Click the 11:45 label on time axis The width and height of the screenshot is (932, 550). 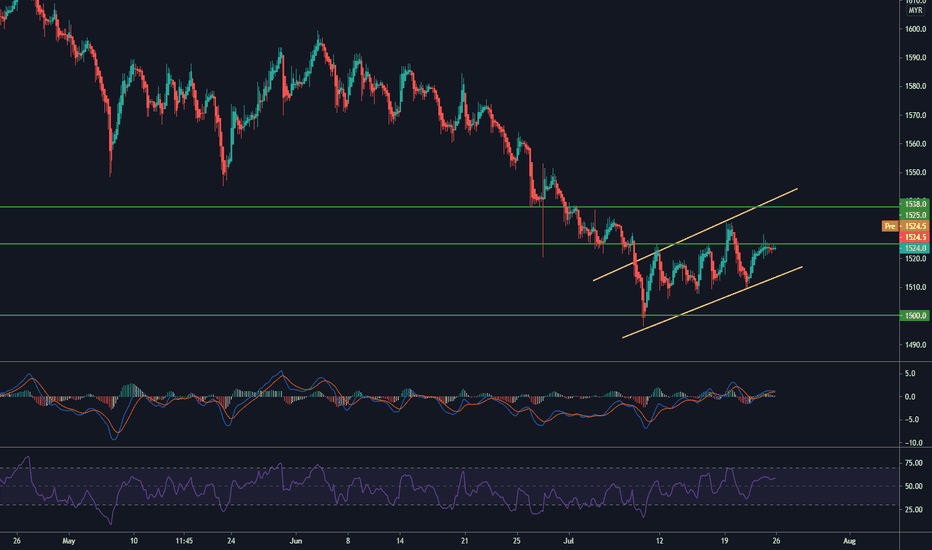(184, 541)
